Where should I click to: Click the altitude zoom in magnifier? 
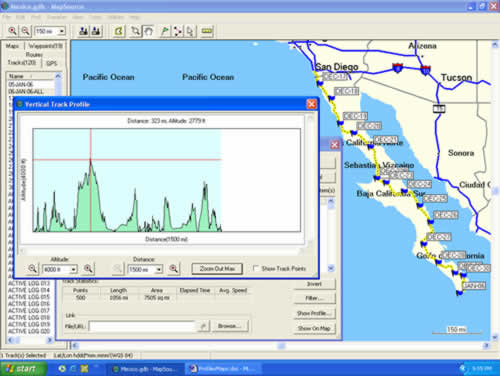point(88,269)
